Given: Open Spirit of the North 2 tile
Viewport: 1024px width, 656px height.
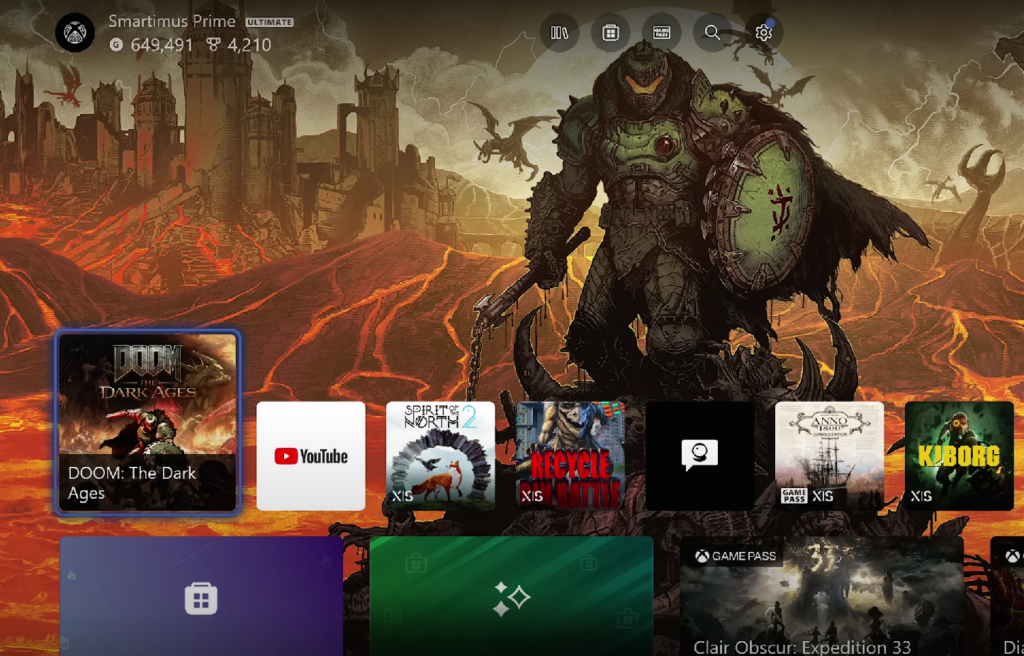Looking at the screenshot, I should tap(440, 456).
